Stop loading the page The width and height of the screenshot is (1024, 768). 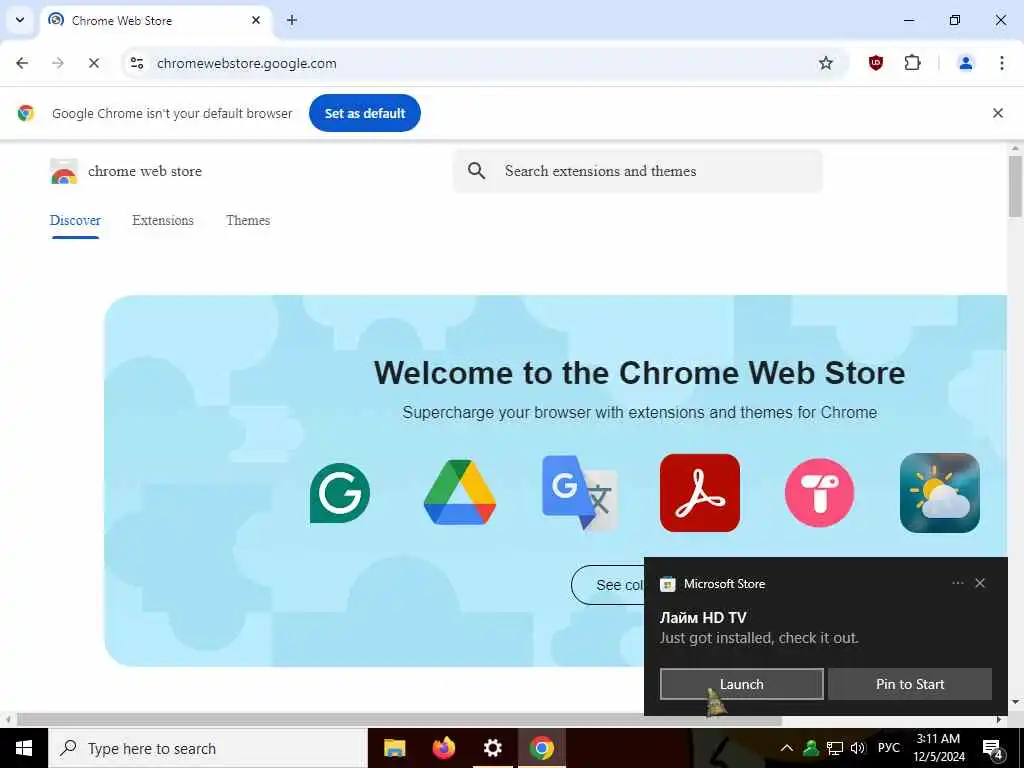(93, 63)
